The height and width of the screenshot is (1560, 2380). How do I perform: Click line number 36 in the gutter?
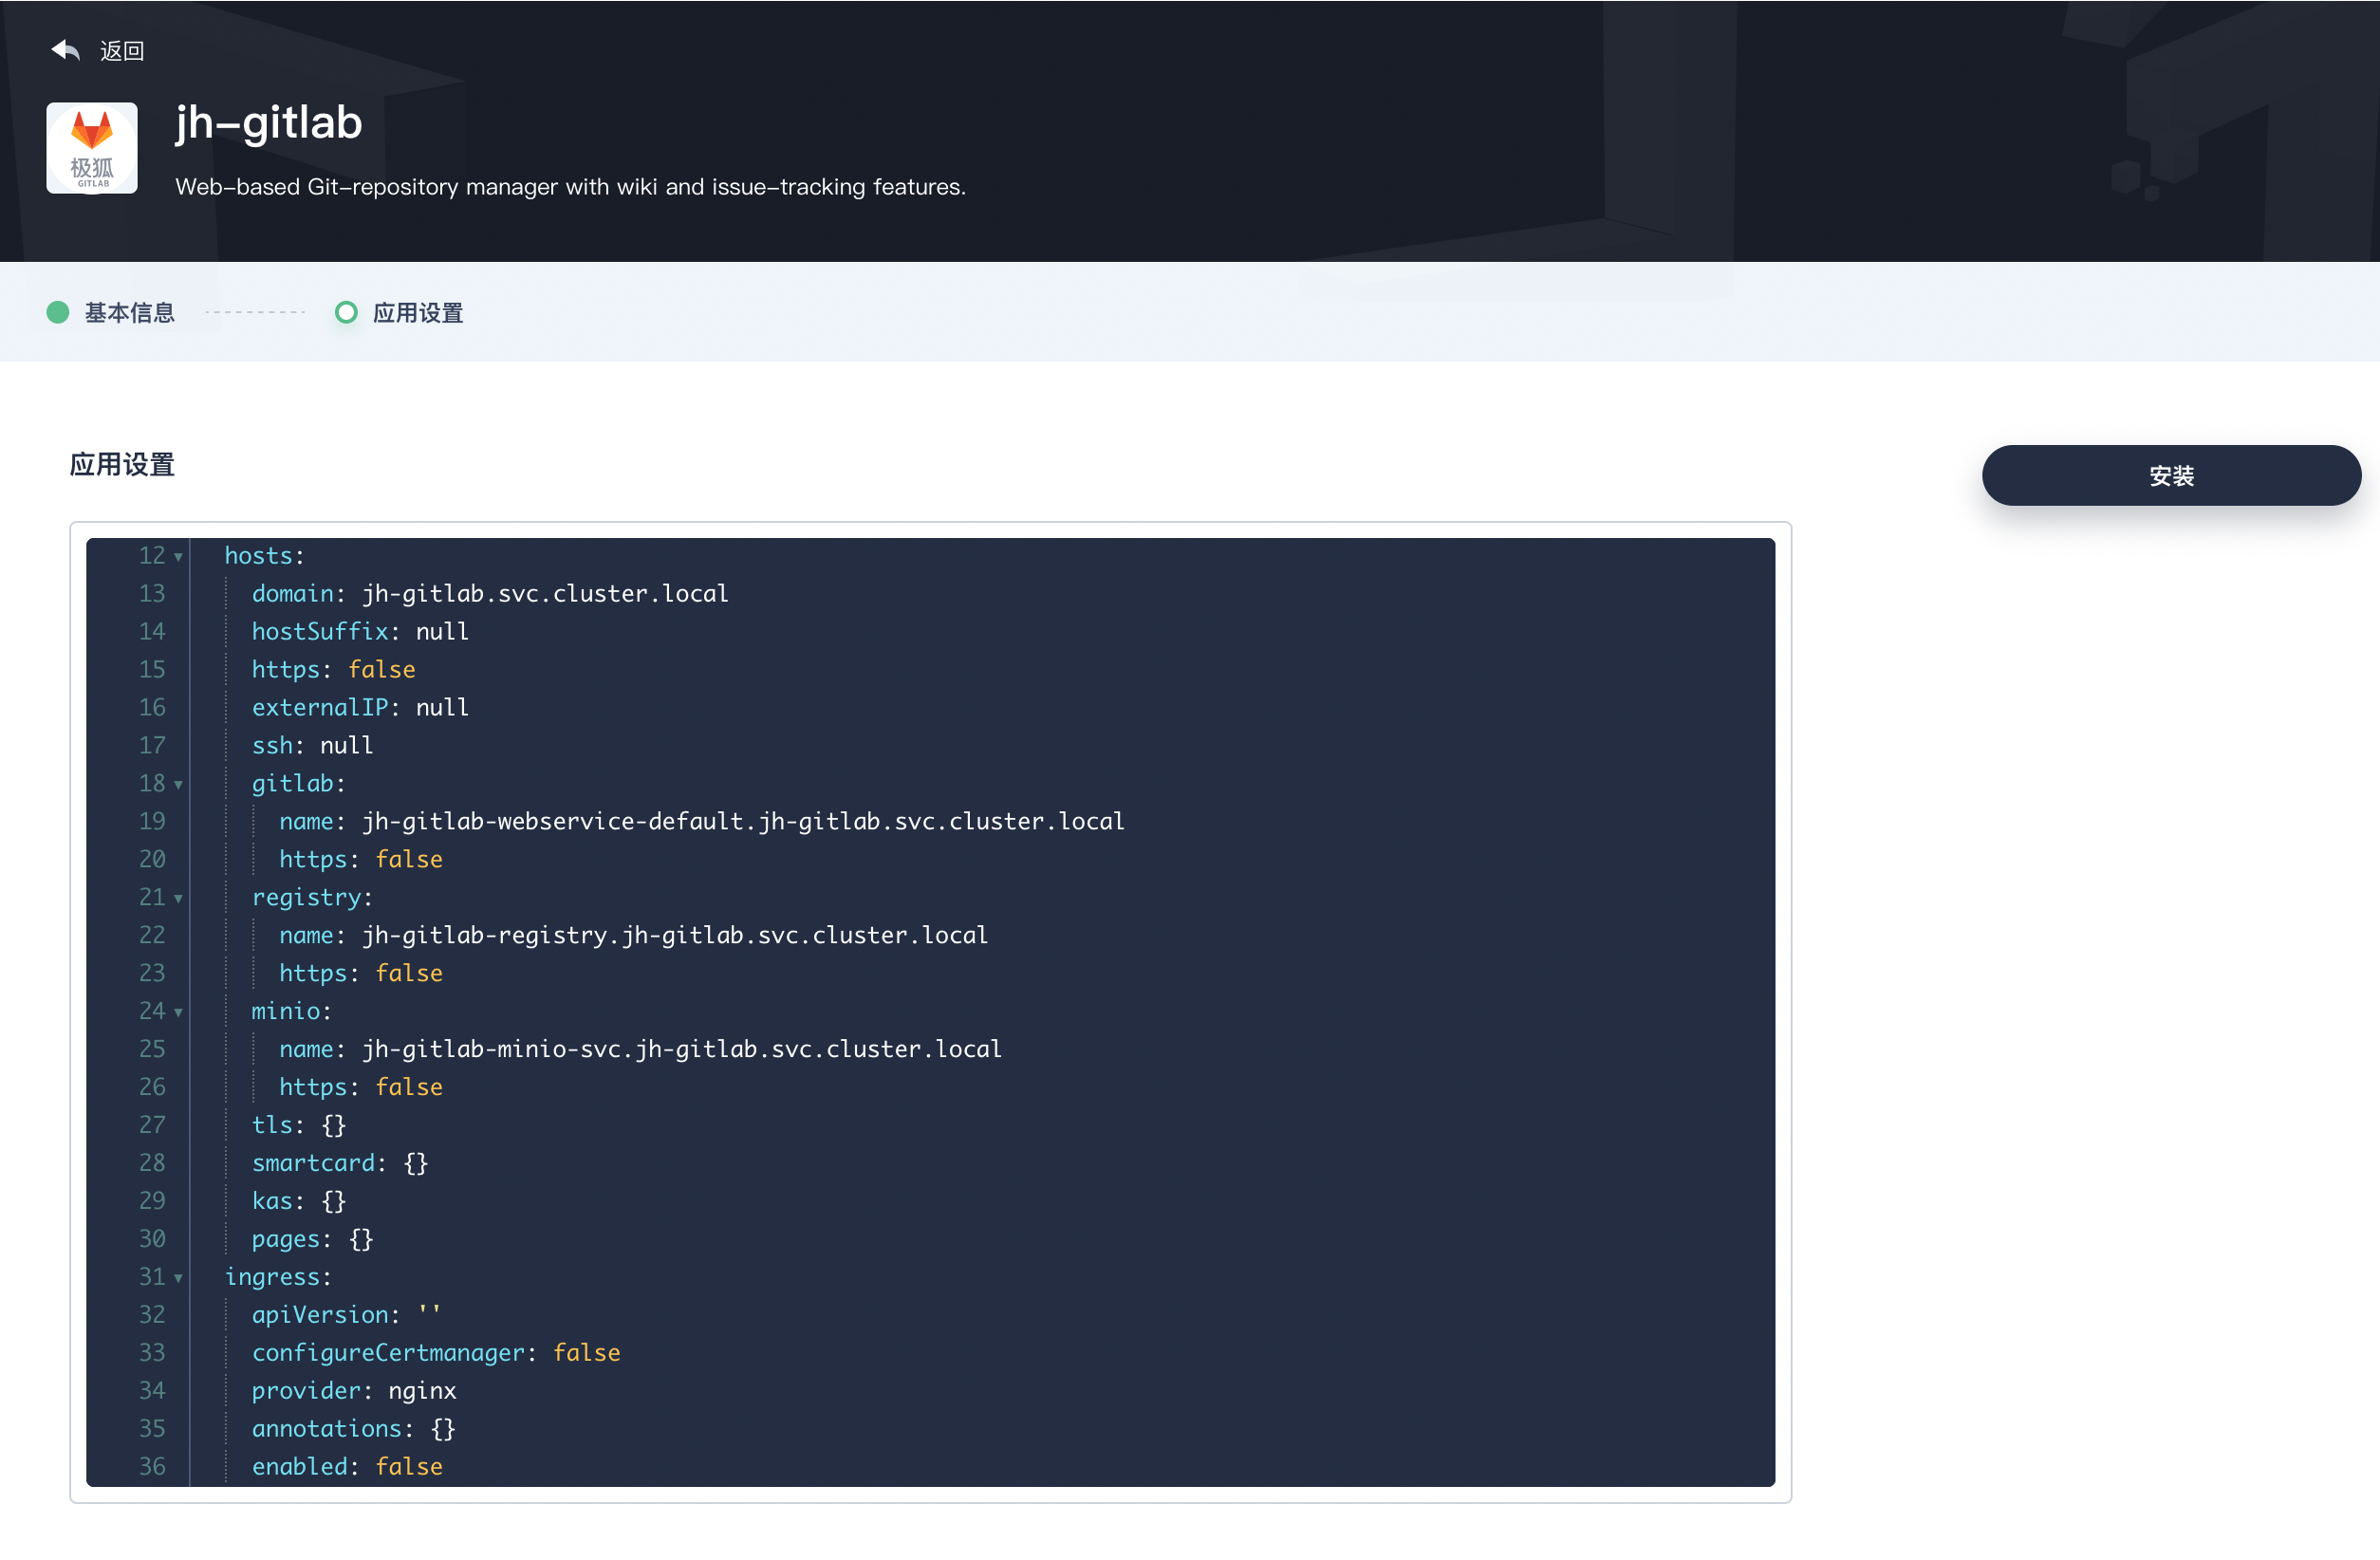tap(152, 1467)
